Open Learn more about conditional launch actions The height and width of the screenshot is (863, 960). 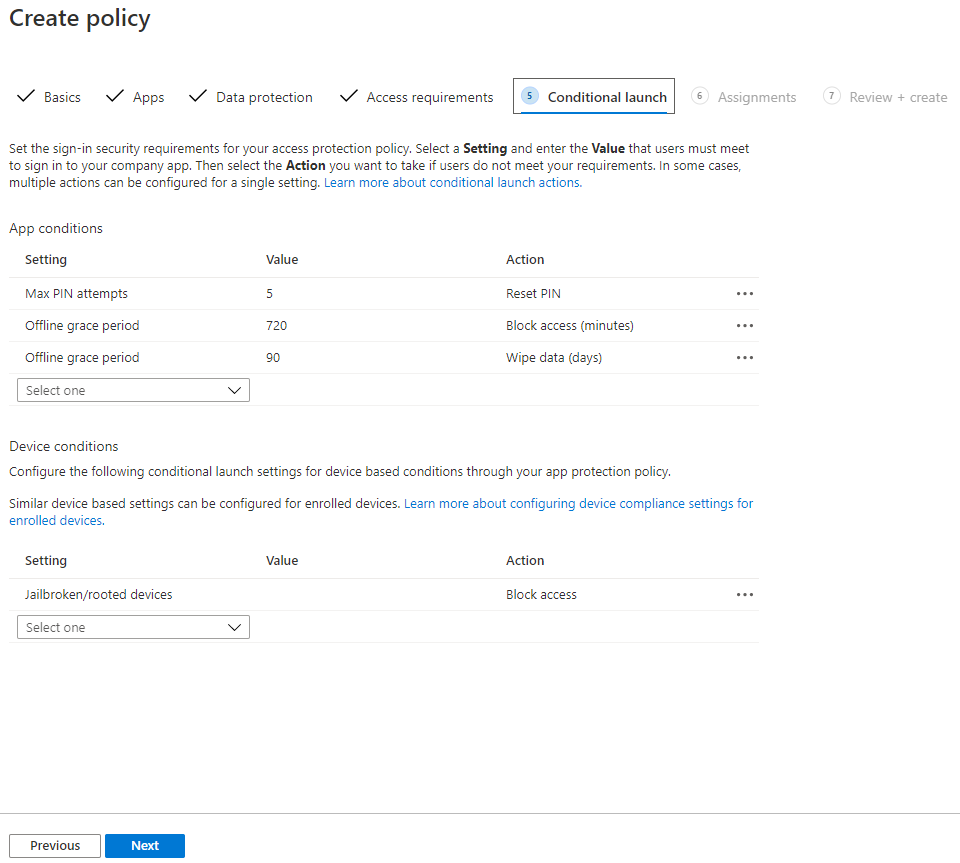[x=451, y=182]
